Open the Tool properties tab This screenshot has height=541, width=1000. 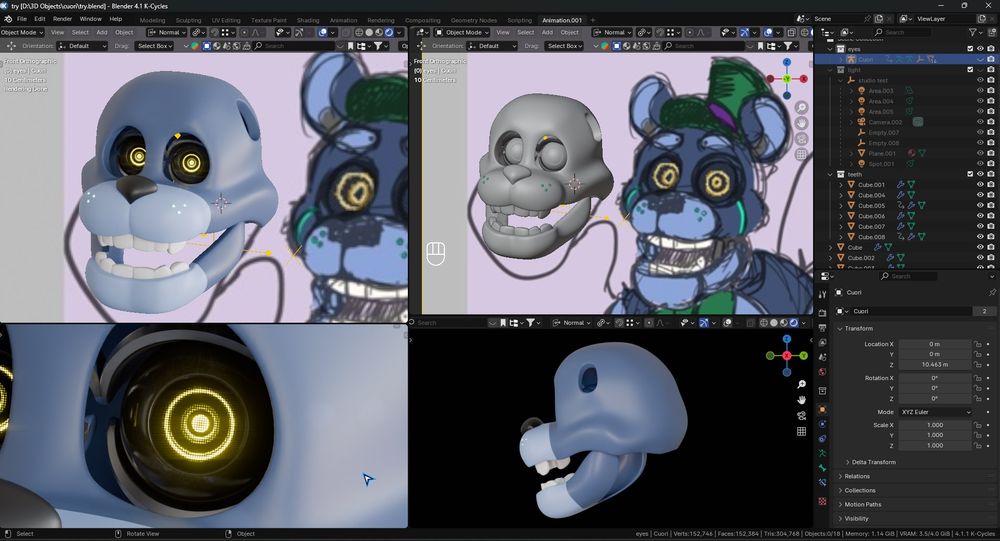click(823, 295)
